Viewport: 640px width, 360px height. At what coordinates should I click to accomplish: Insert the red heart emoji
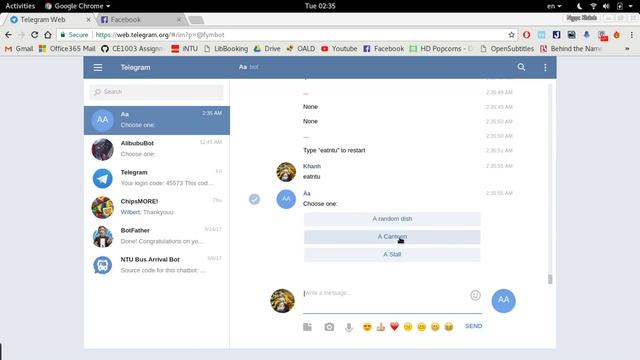[x=394, y=327]
